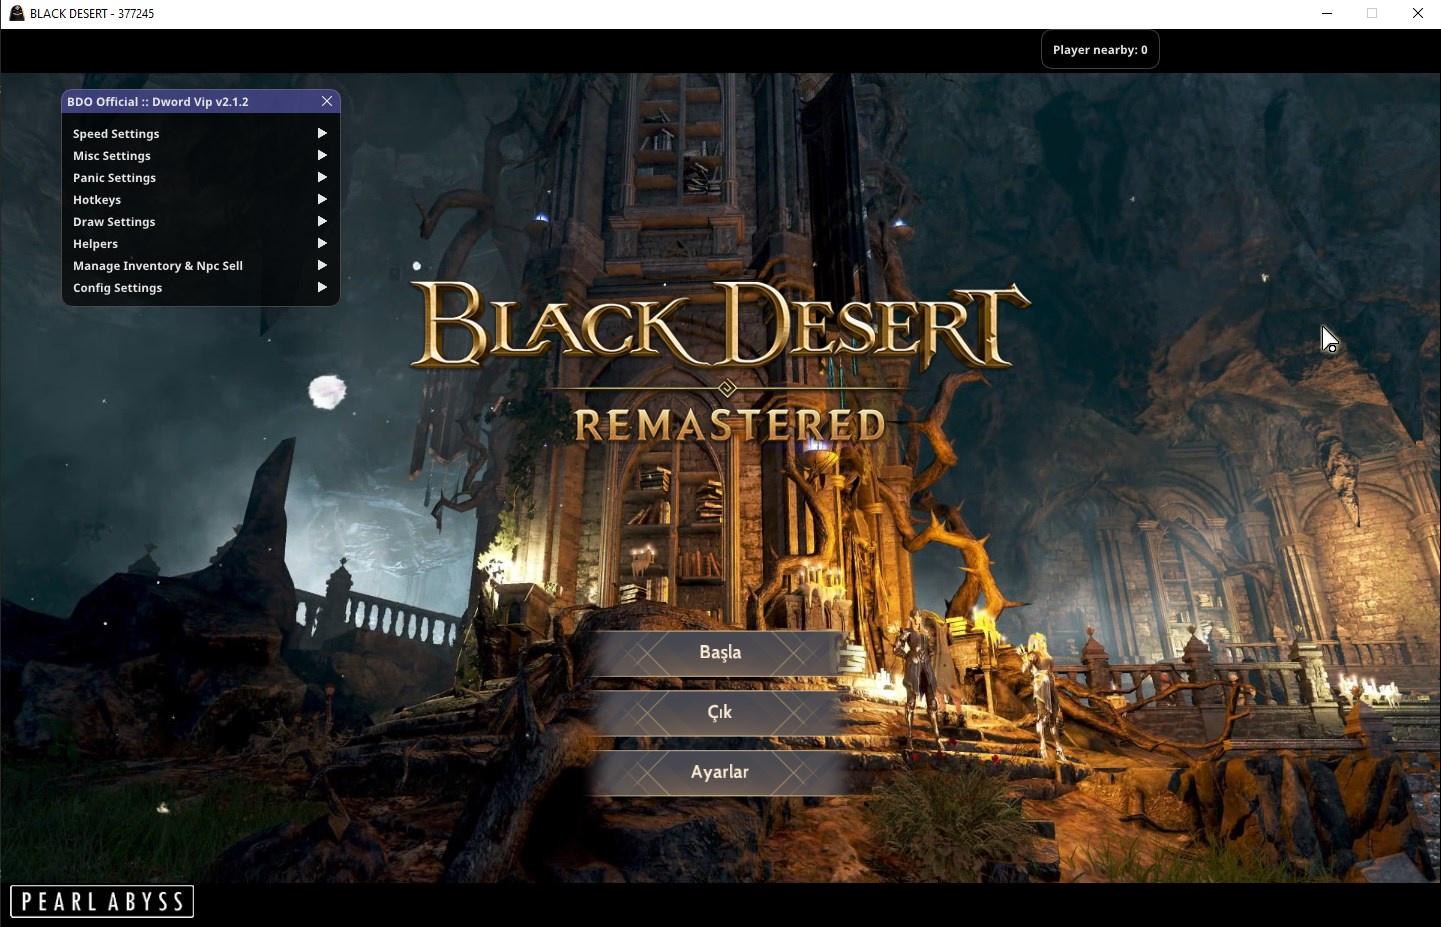
Task: Open the Draw Settings menu
Action: click(200, 221)
